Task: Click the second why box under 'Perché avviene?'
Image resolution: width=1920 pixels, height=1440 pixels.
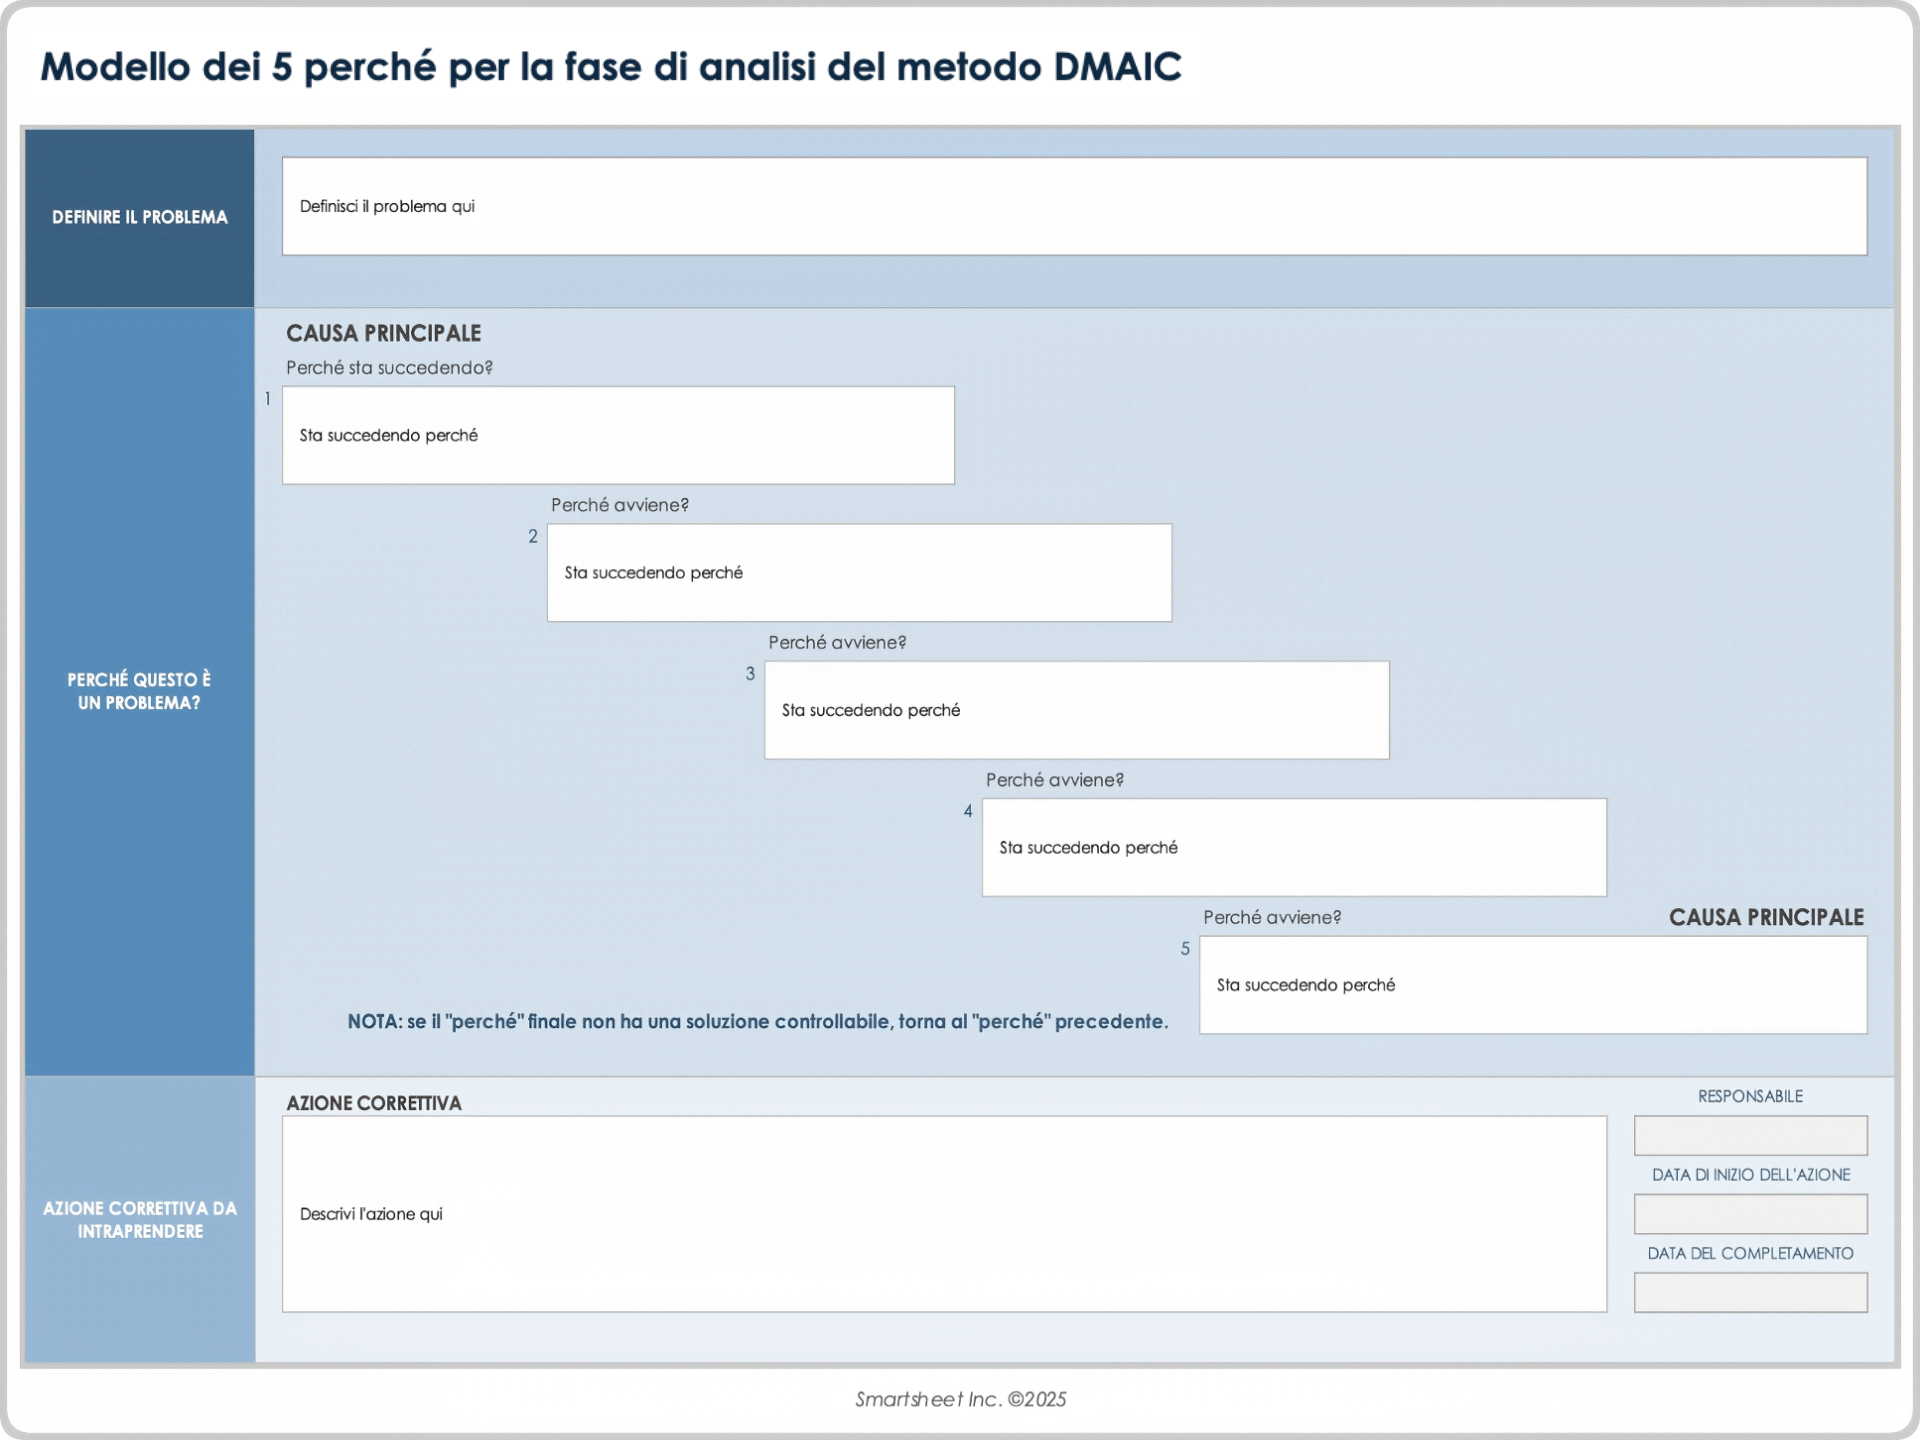Action: click(858, 572)
